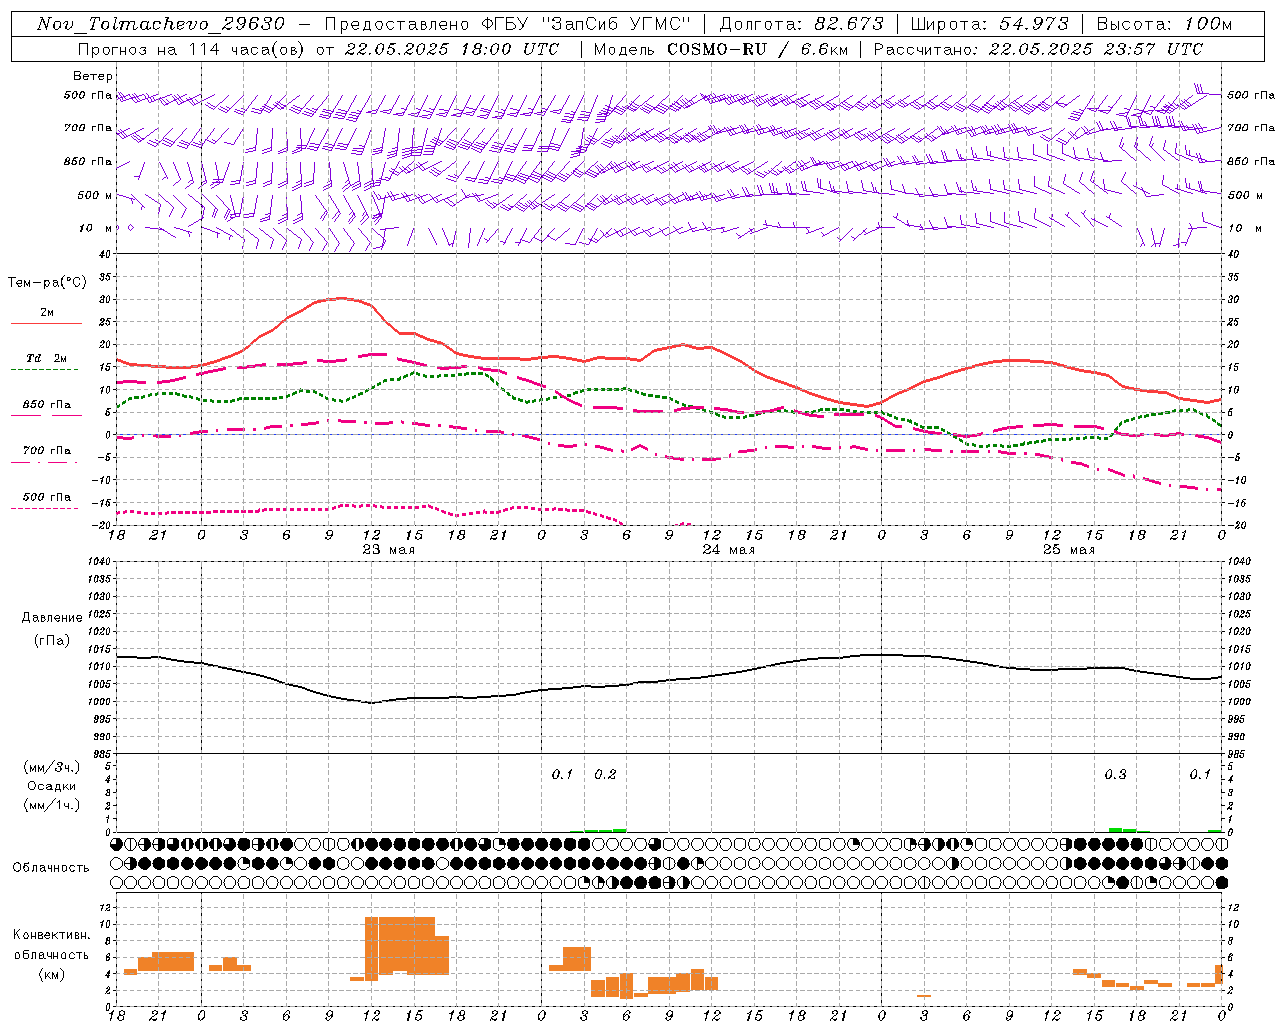Select 'Рассчитано: 22.05.2025 23:57 UTC' text
This screenshot has width=1280, height=1024.
coord(1038,49)
